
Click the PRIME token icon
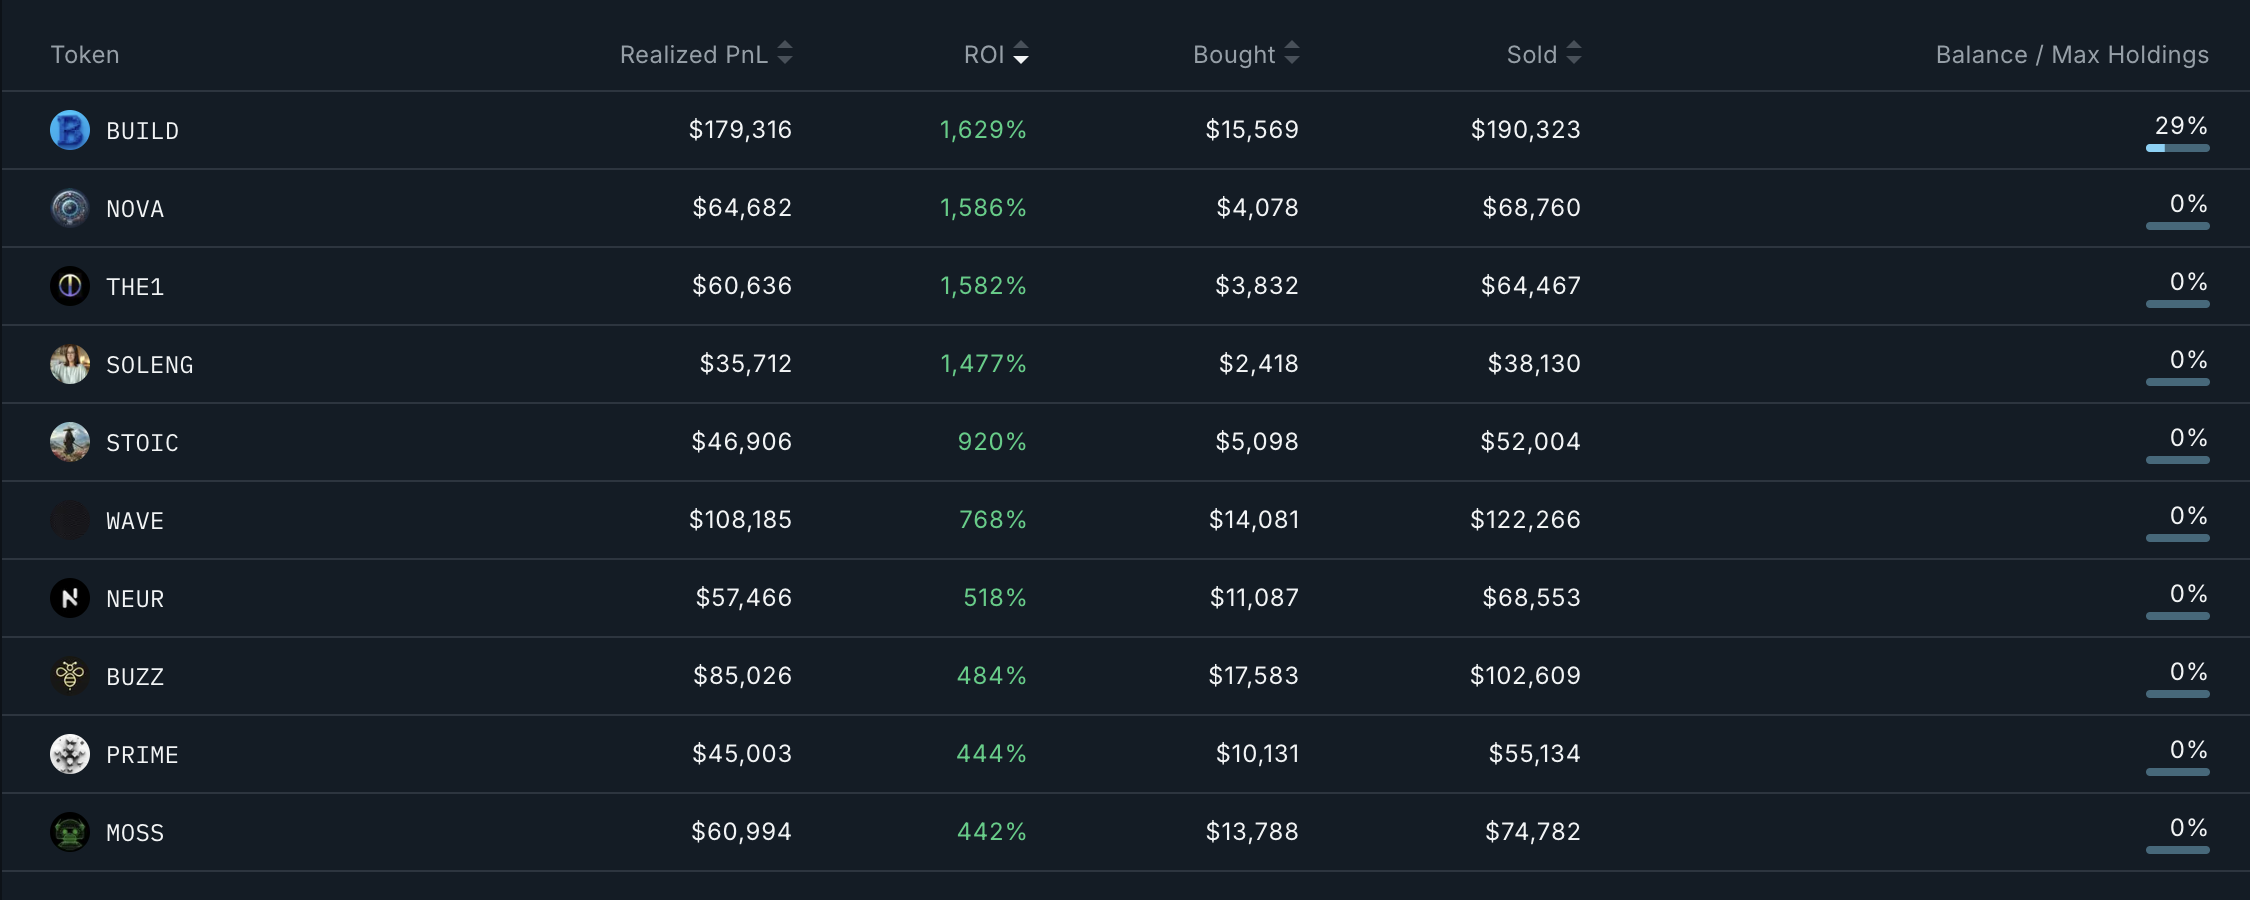coord(70,754)
